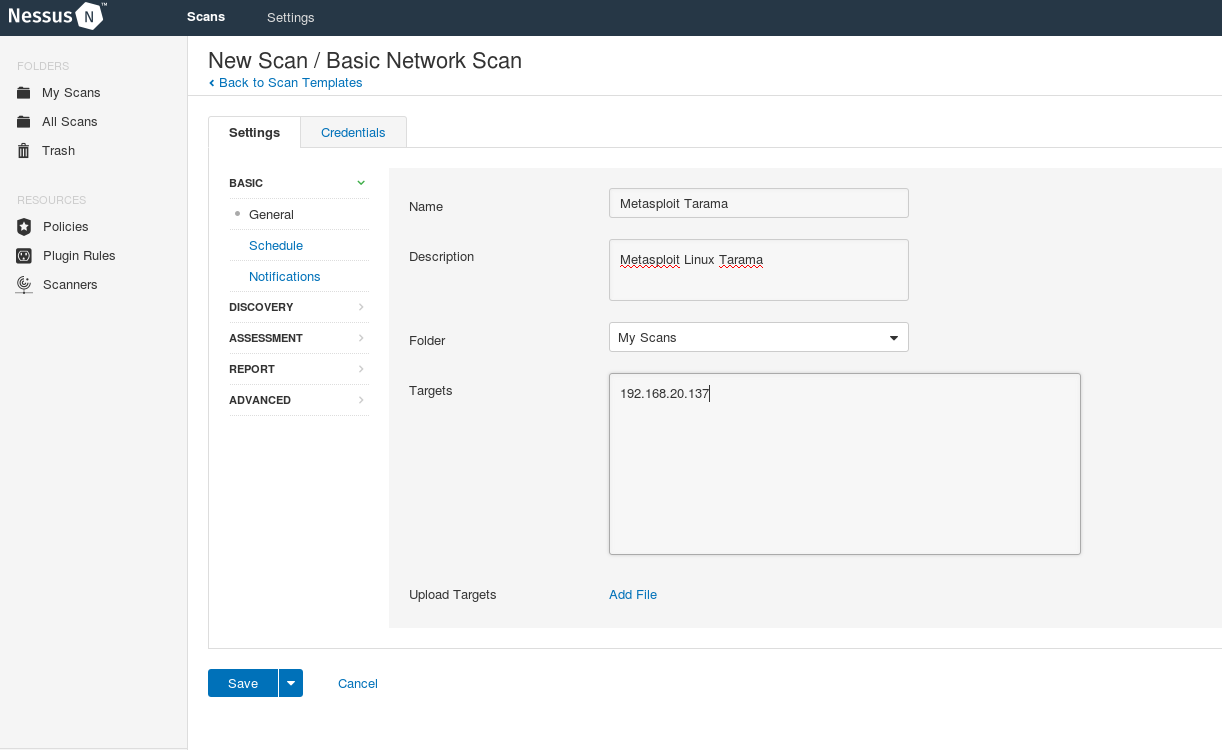
Task: Open the Trash bin icon
Action: point(24,151)
